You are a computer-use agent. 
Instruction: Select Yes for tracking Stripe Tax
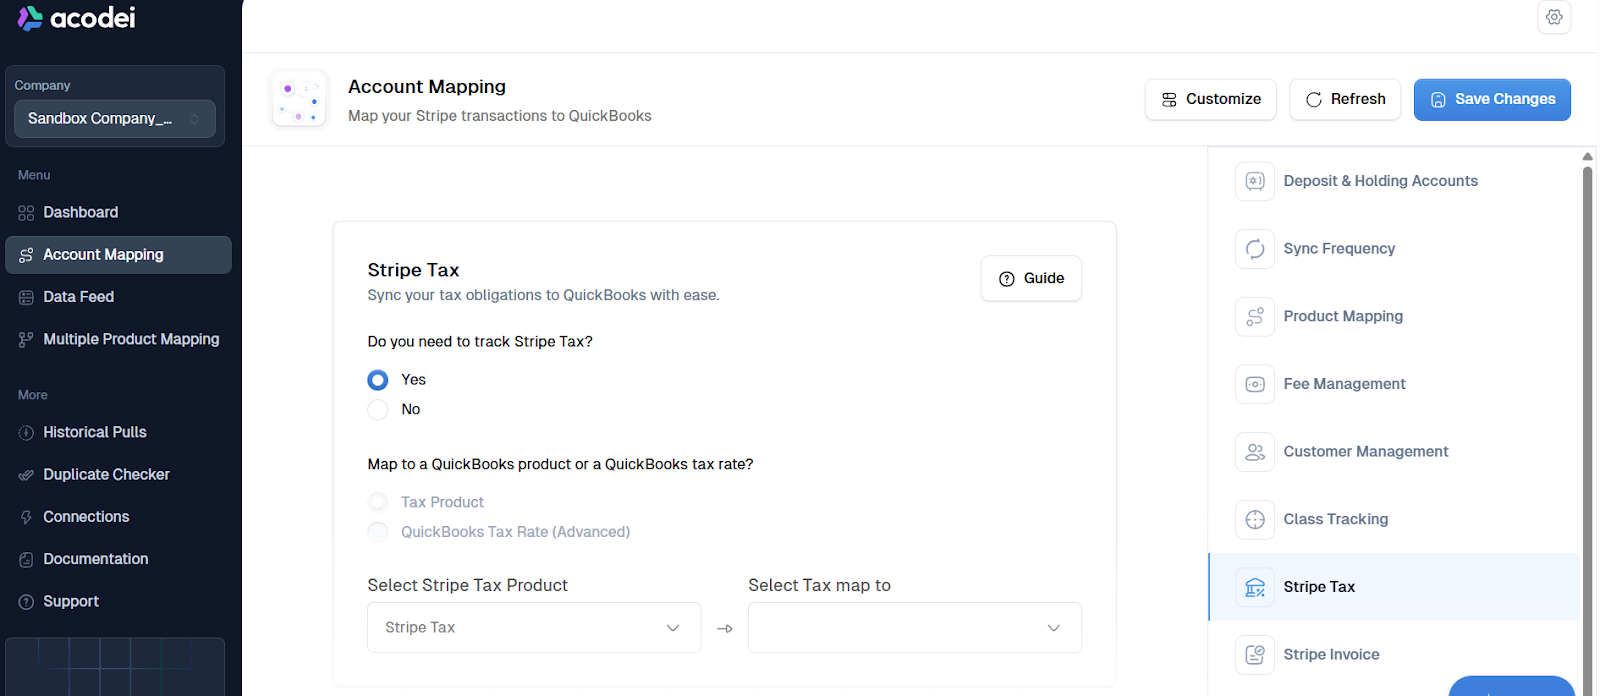(x=378, y=380)
